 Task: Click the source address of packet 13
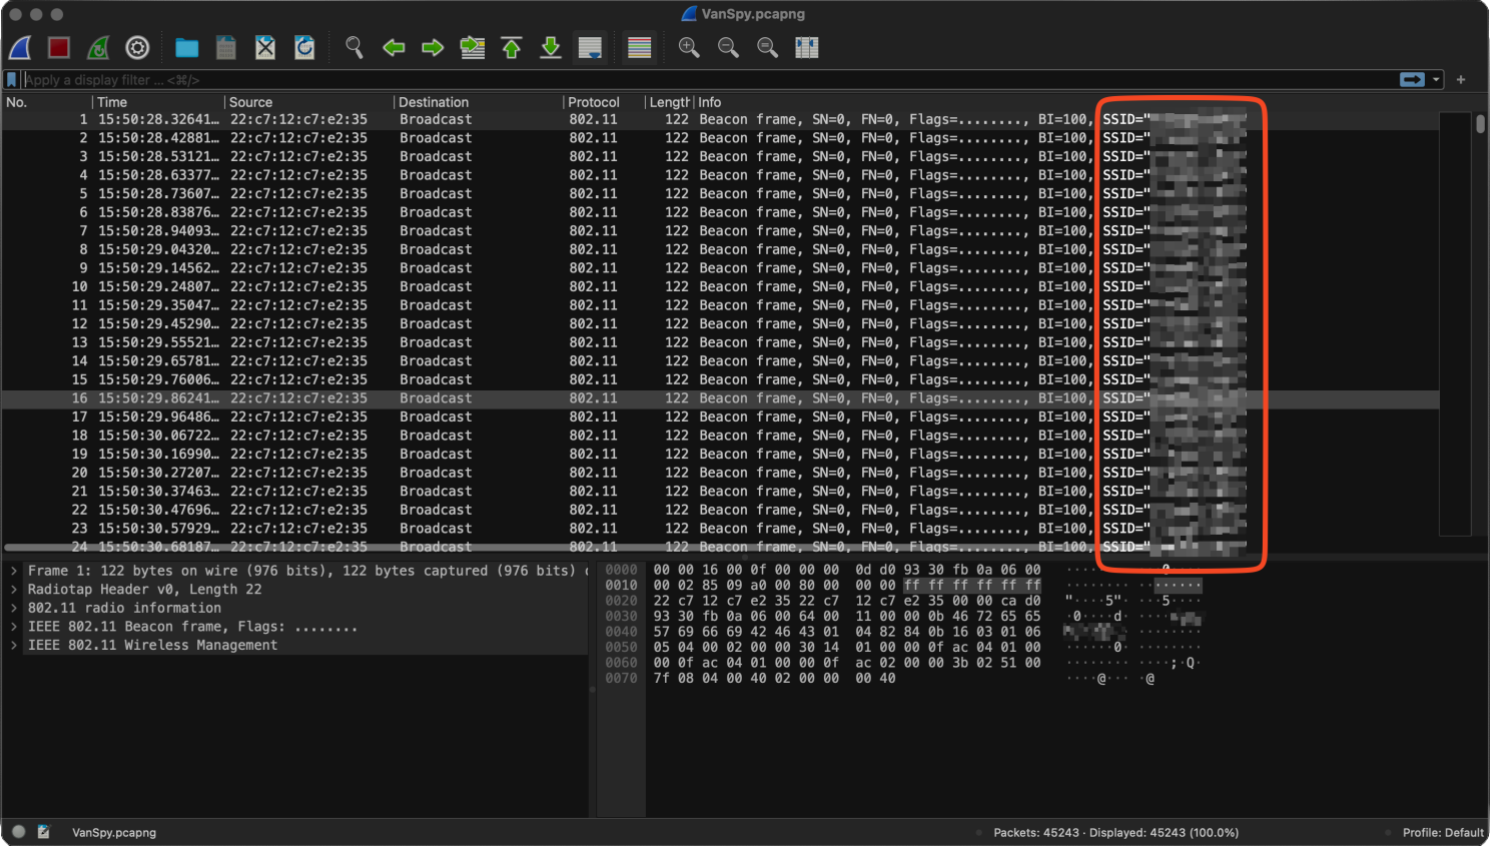(x=298, y=343)
